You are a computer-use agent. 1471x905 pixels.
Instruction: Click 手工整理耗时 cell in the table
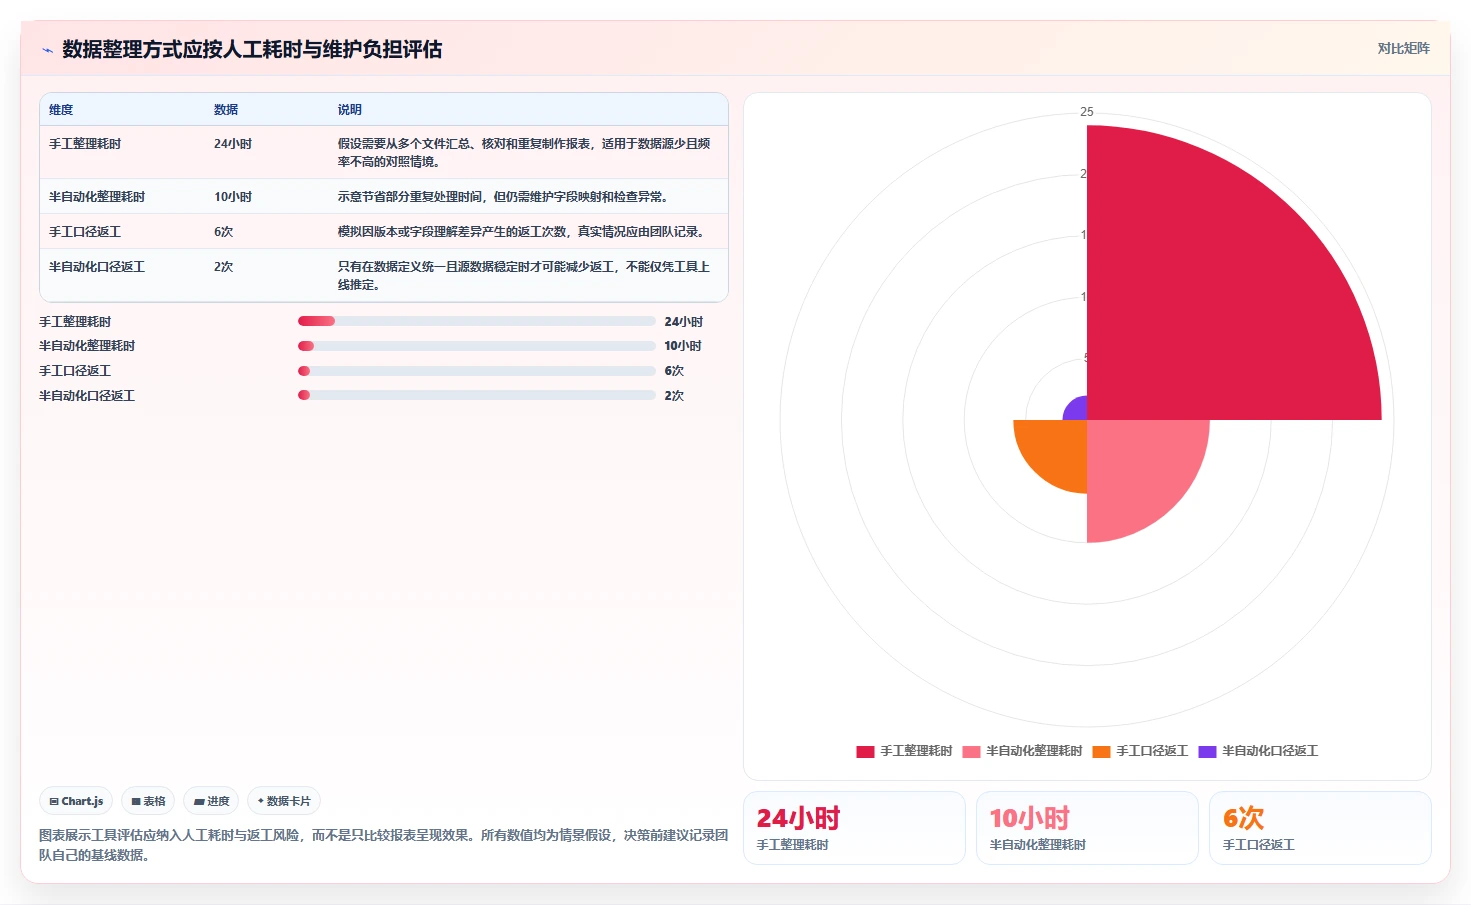coord(85,144)
